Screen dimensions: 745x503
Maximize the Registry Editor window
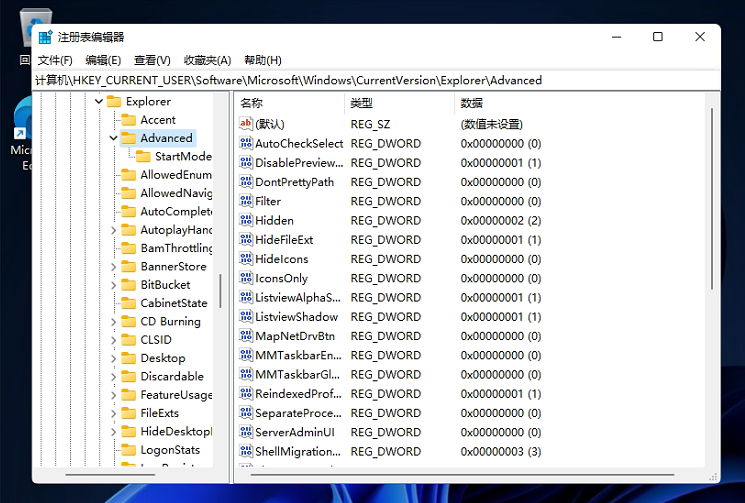pyautogui.click(x=658, y=37)
